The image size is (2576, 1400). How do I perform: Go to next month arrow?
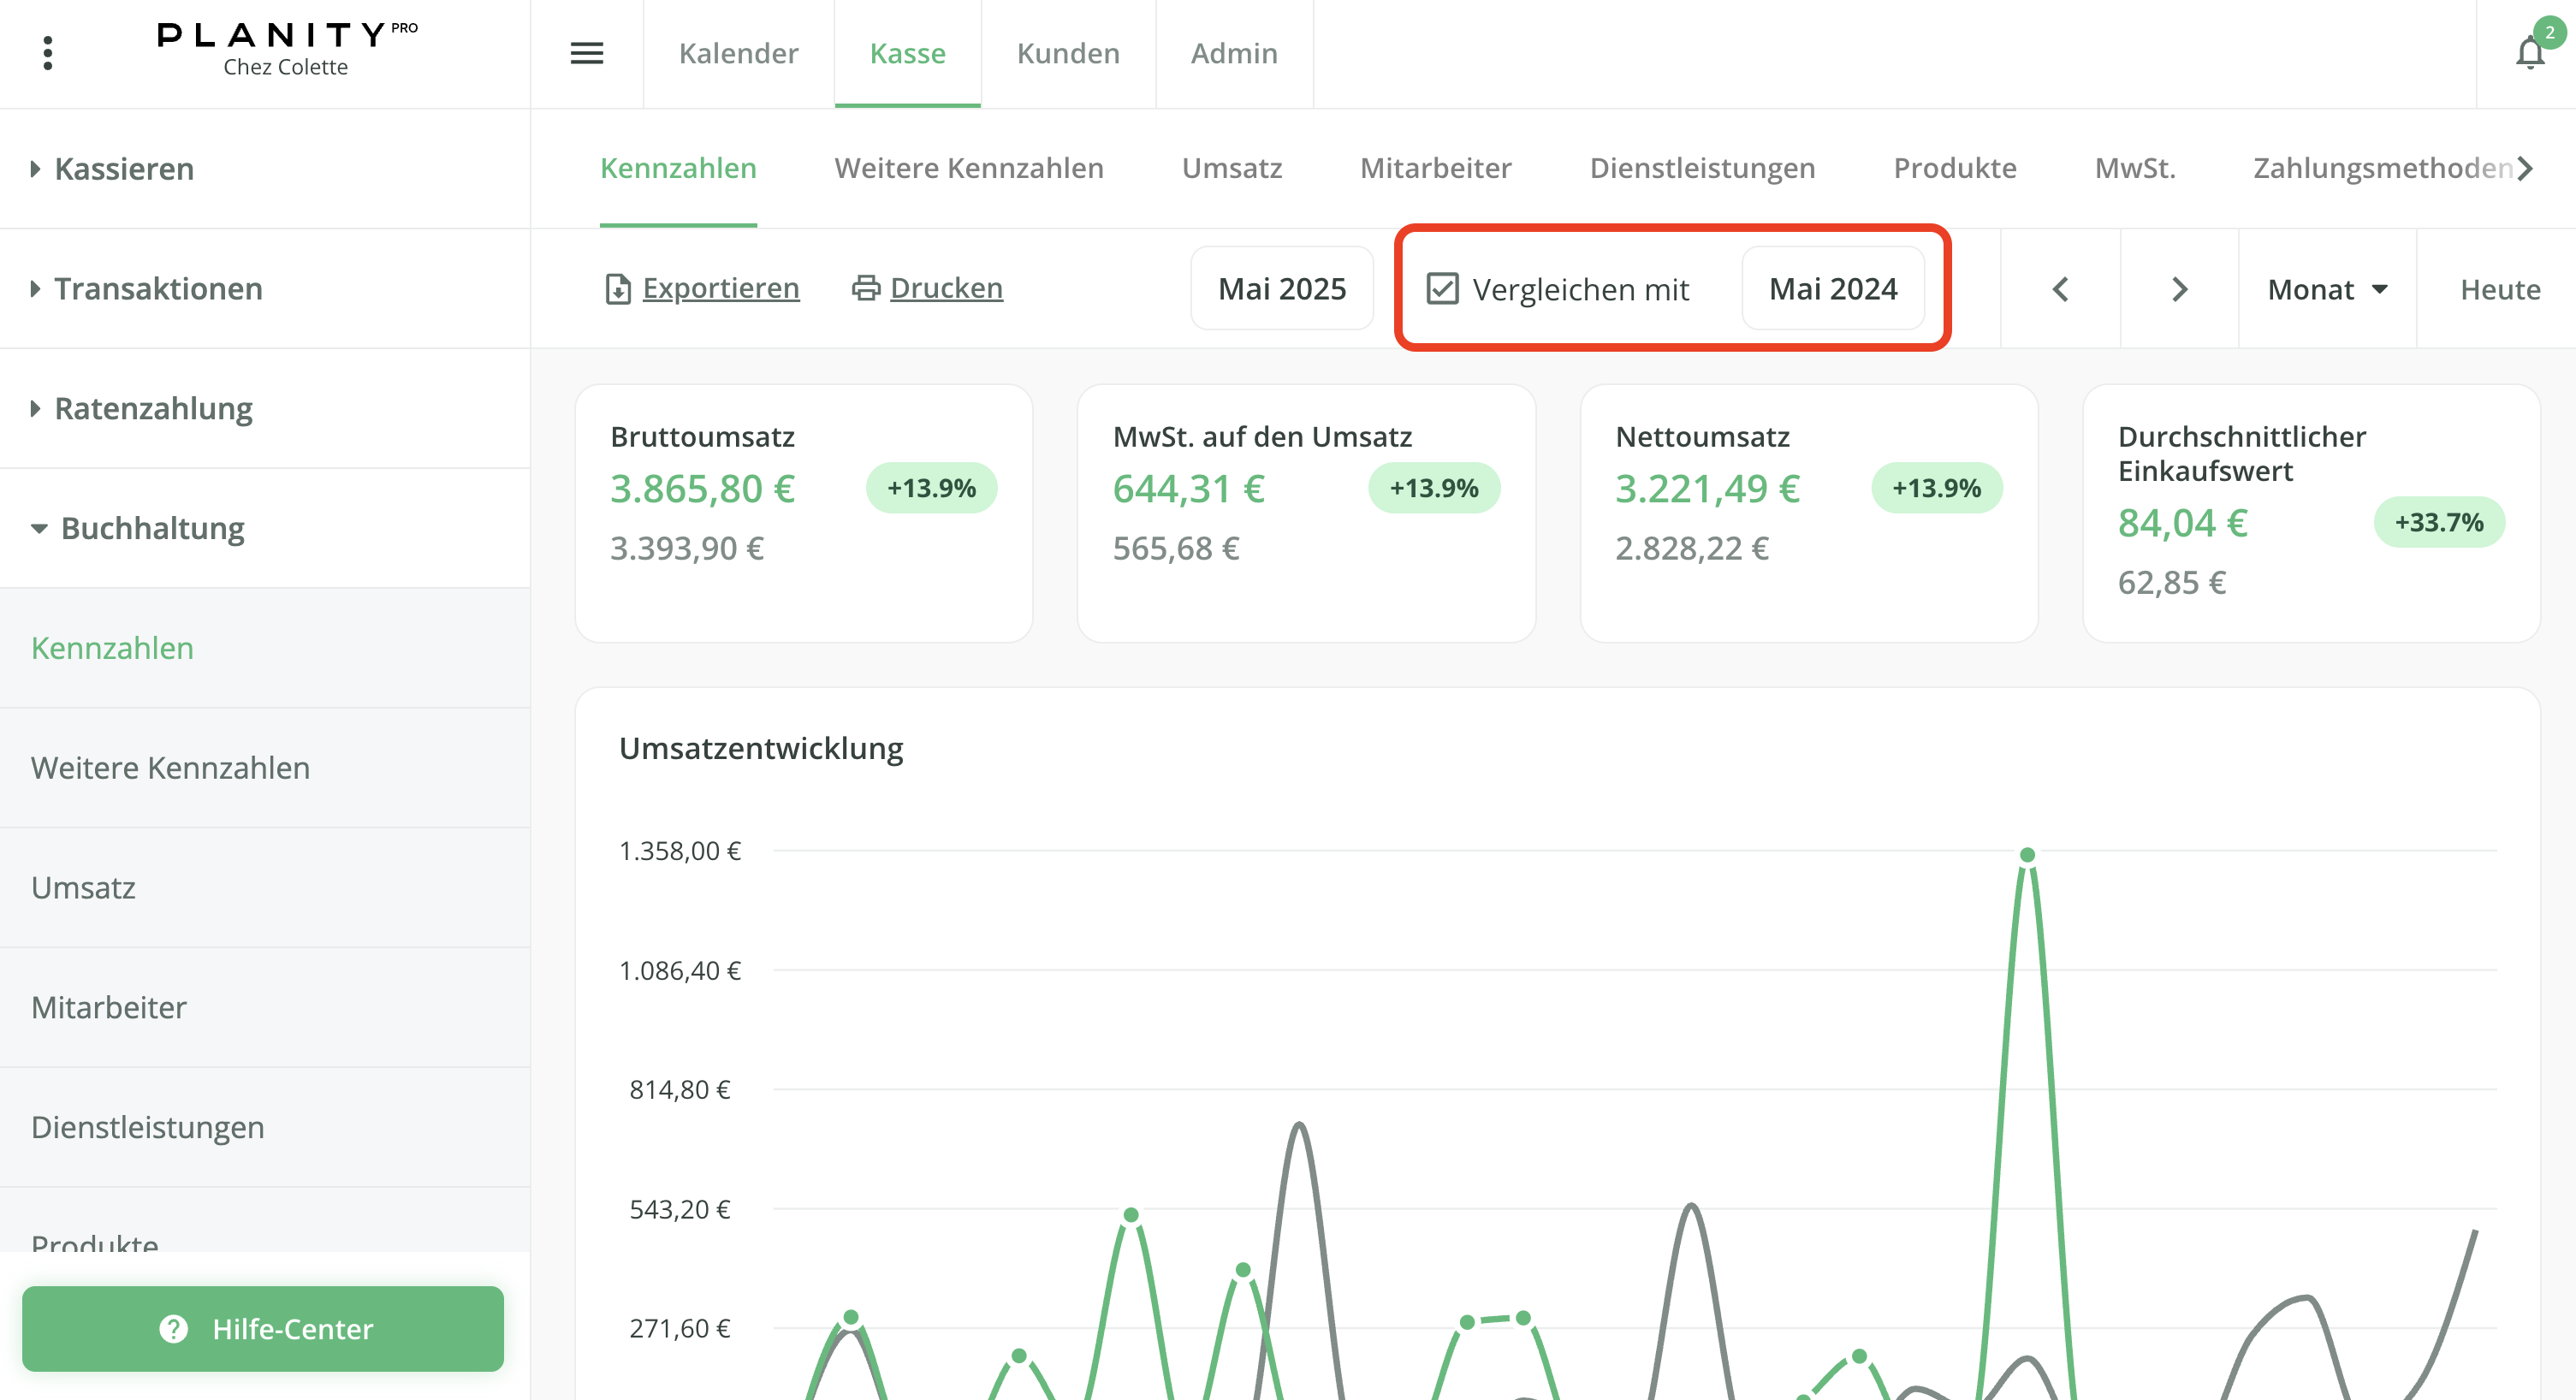2180,289
